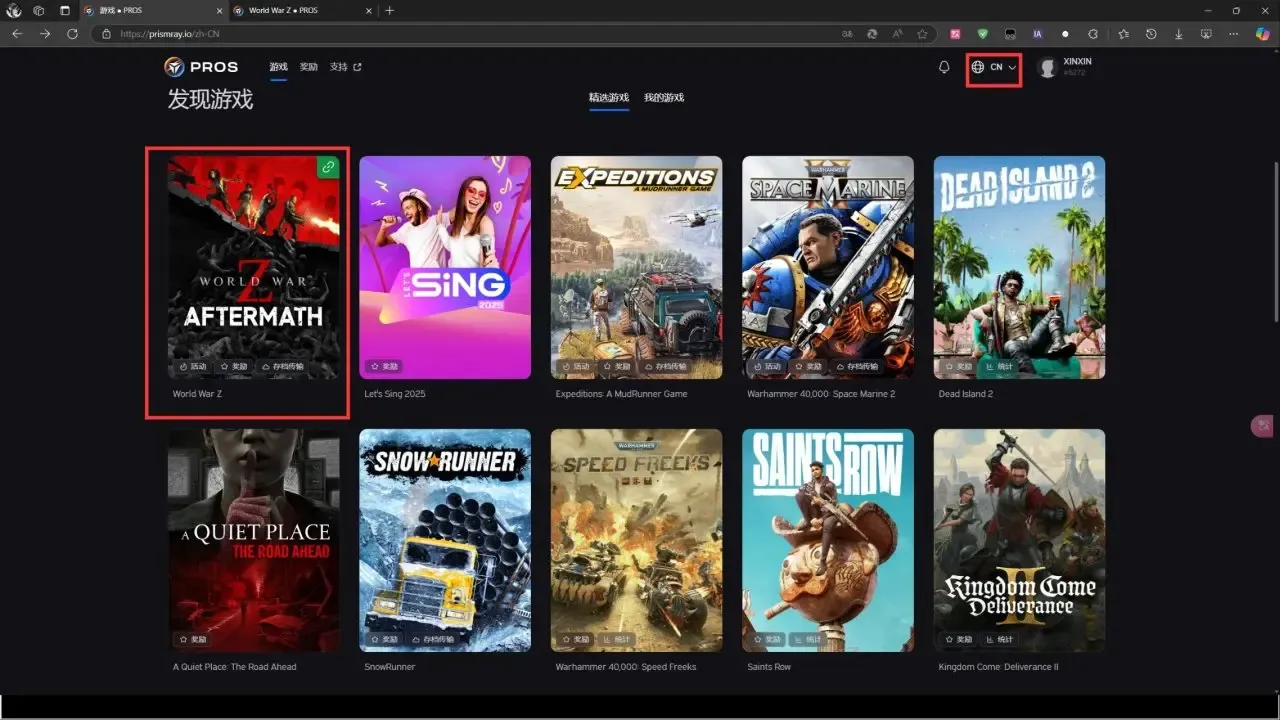Viewport: 1280px width, 720px height.
Task: Open browser settings three-dot menu
Action: pyautogui.click(x=1234, y=33)
